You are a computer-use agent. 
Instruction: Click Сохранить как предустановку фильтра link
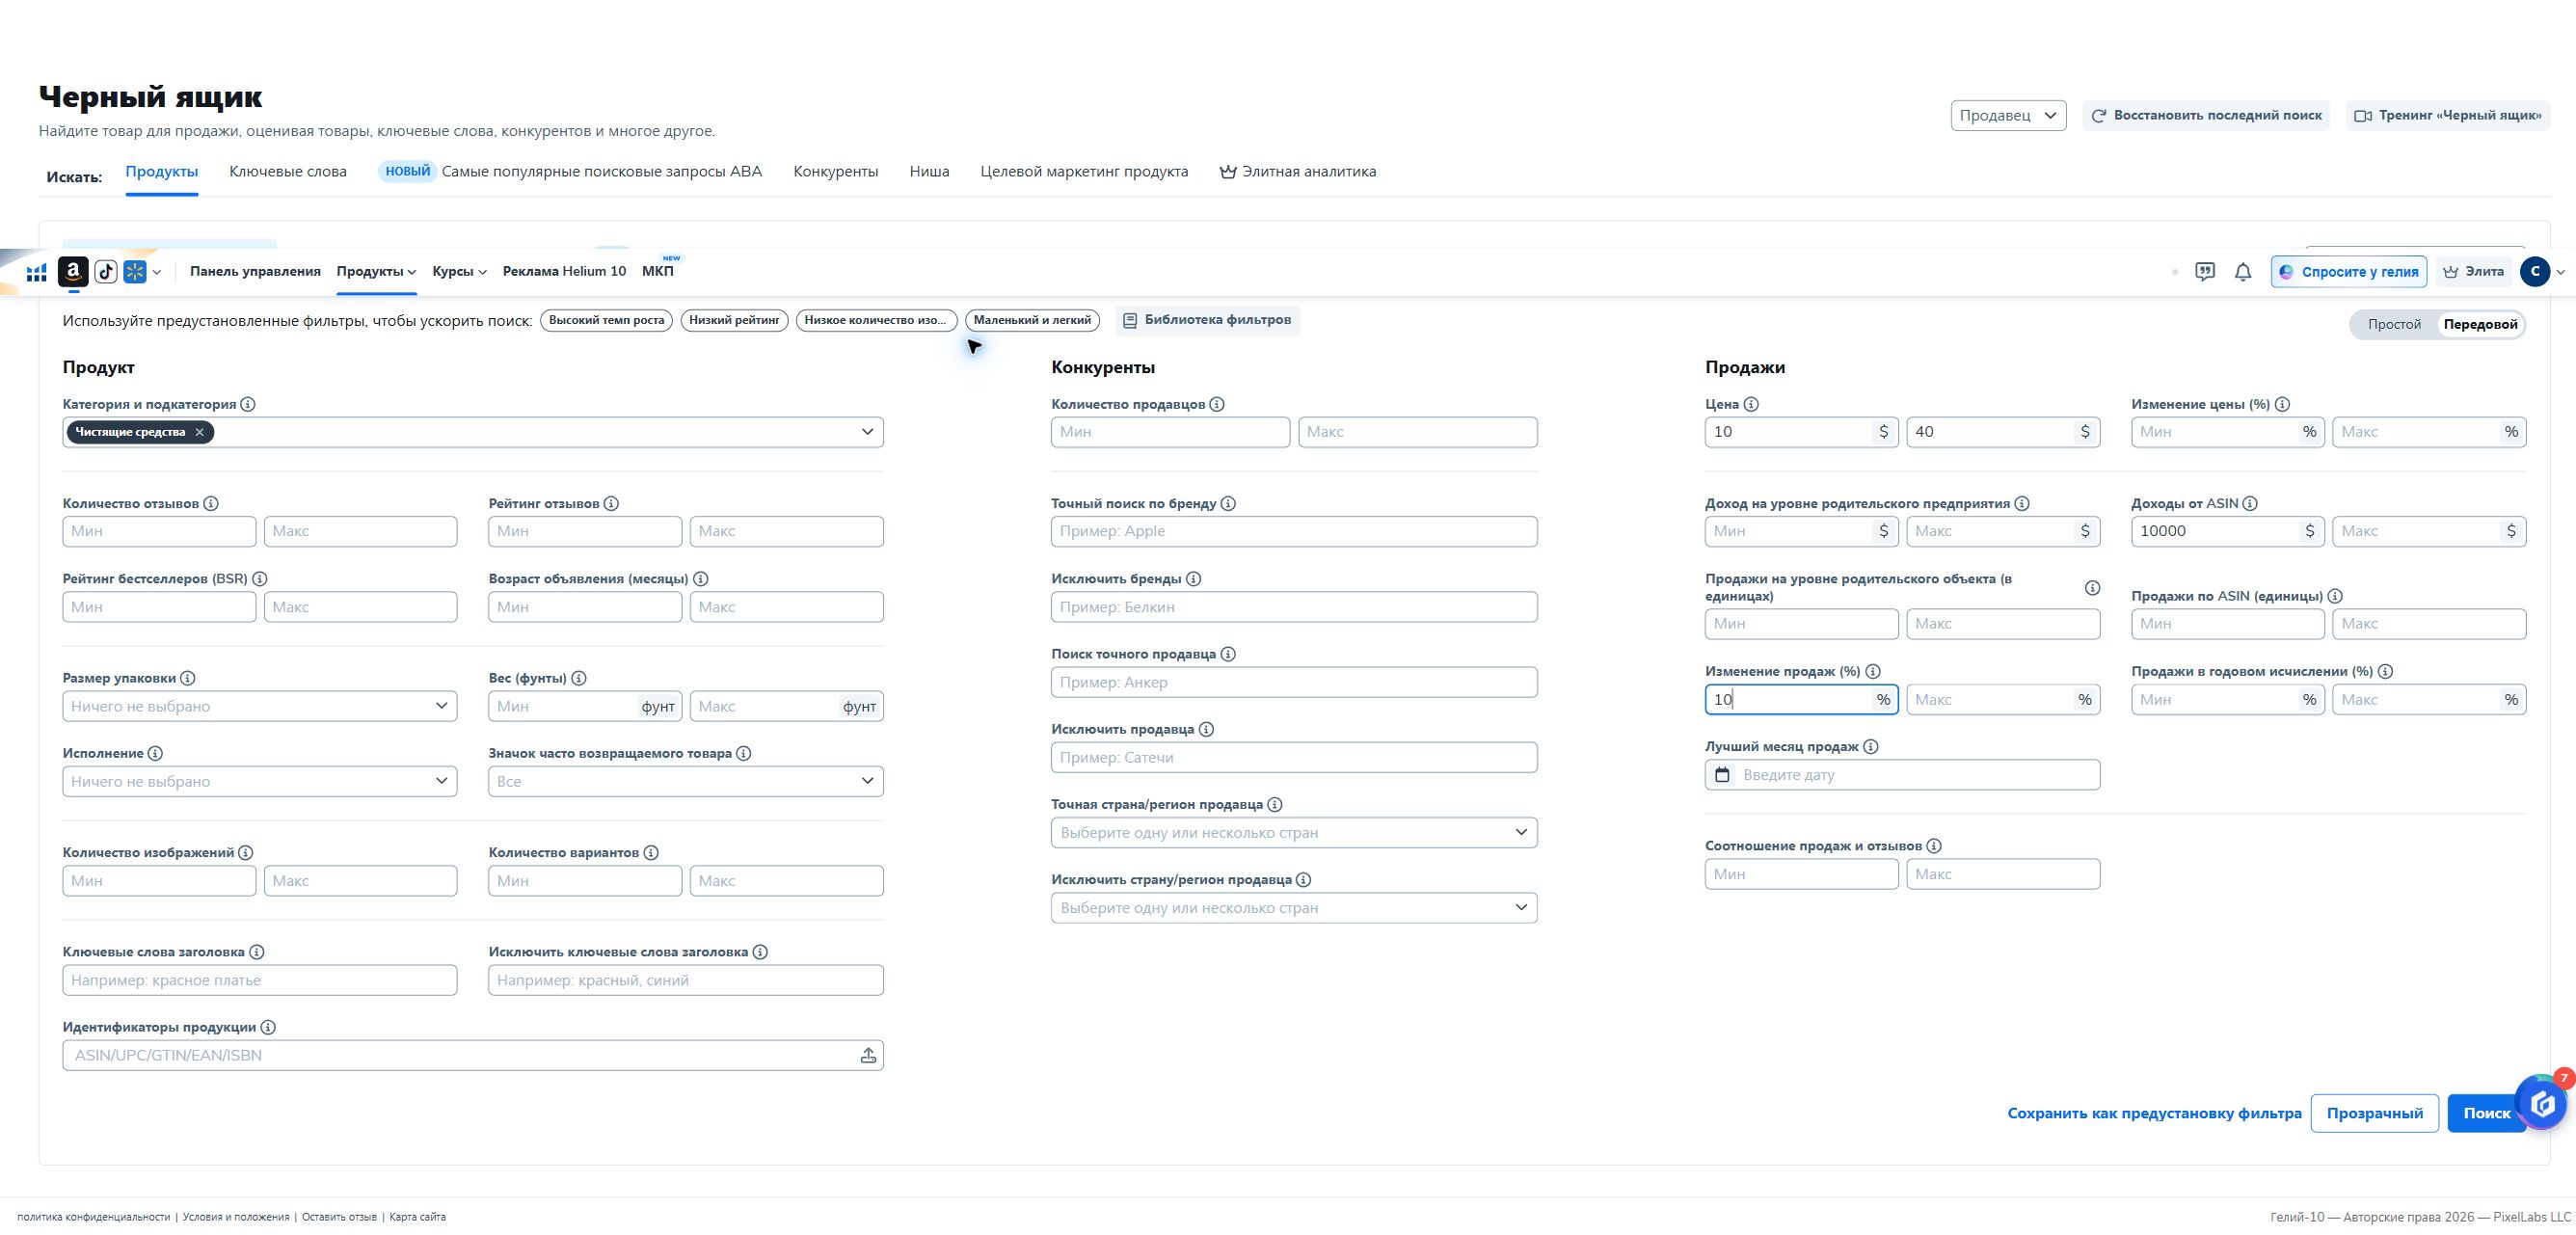click(x=2154, y=1113)
